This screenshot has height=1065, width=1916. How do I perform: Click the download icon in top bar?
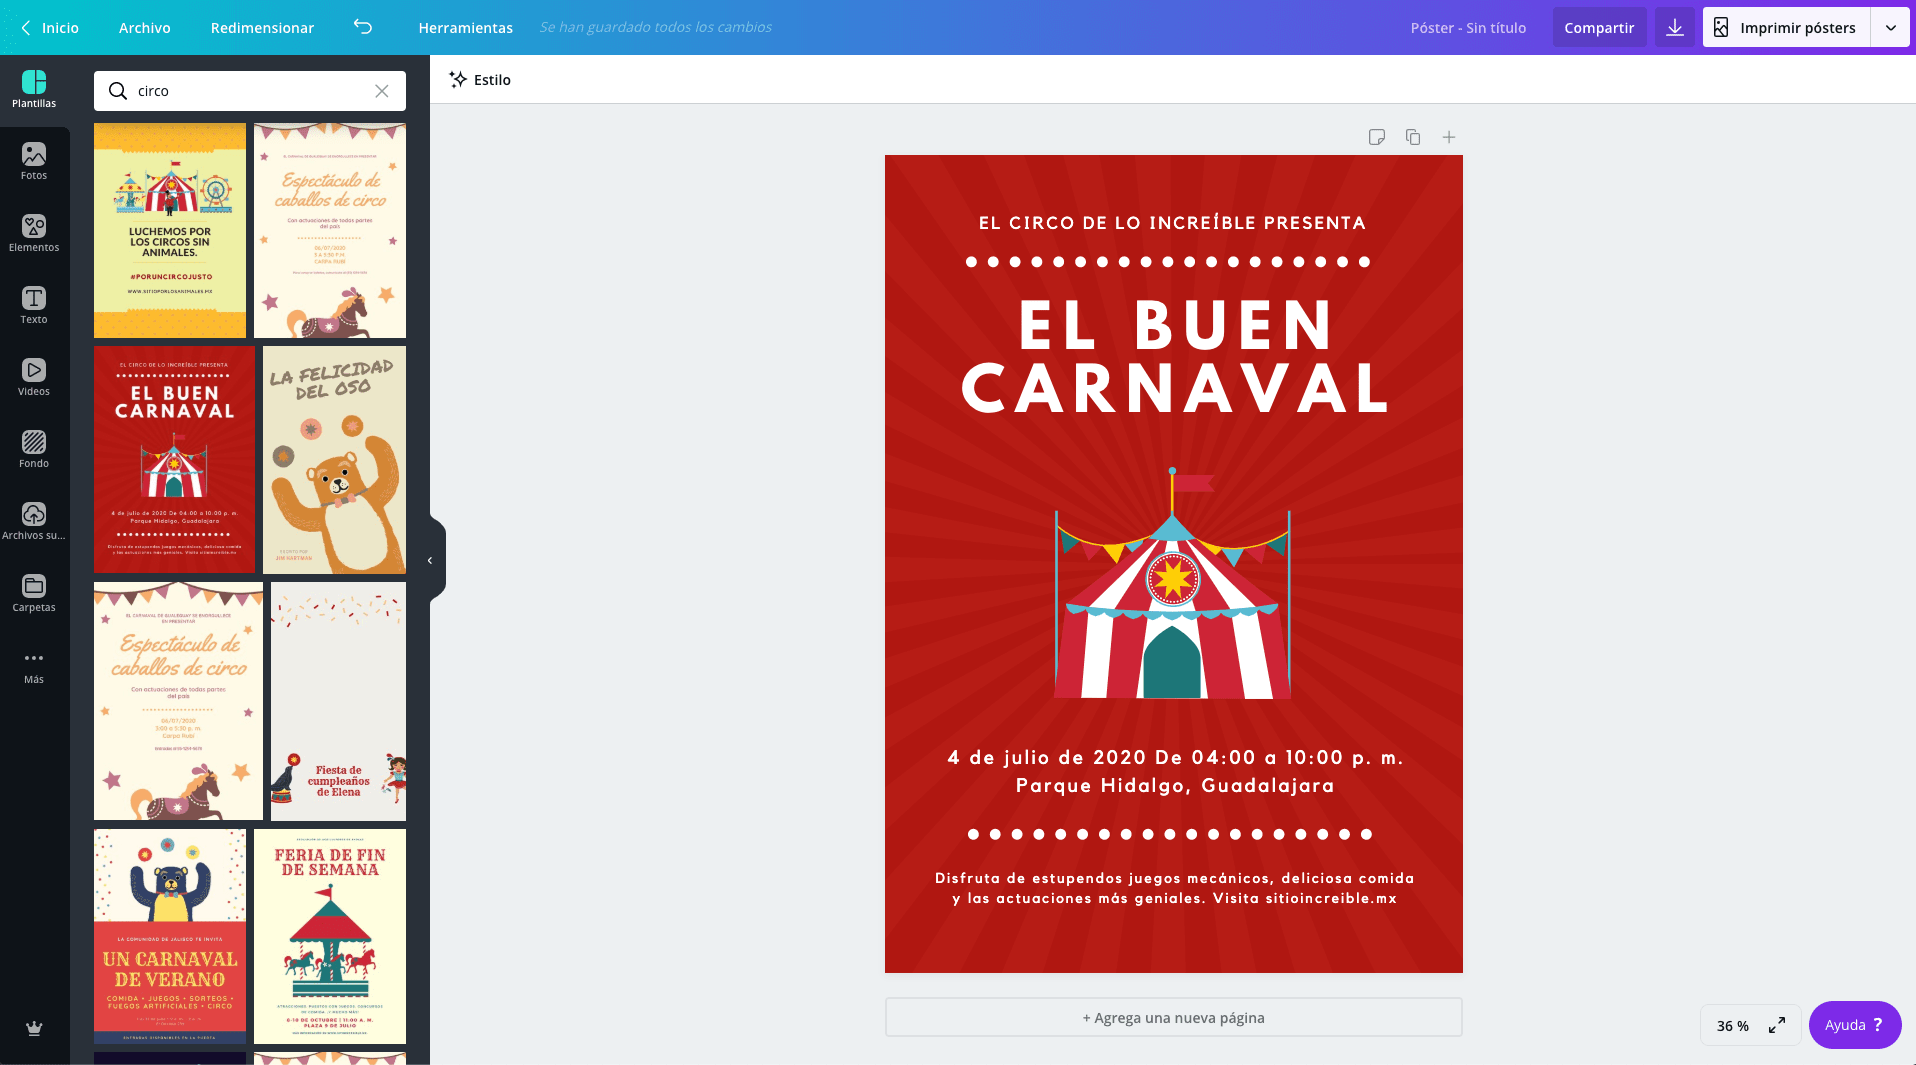pyautogui.click(x=1675, y=27)
